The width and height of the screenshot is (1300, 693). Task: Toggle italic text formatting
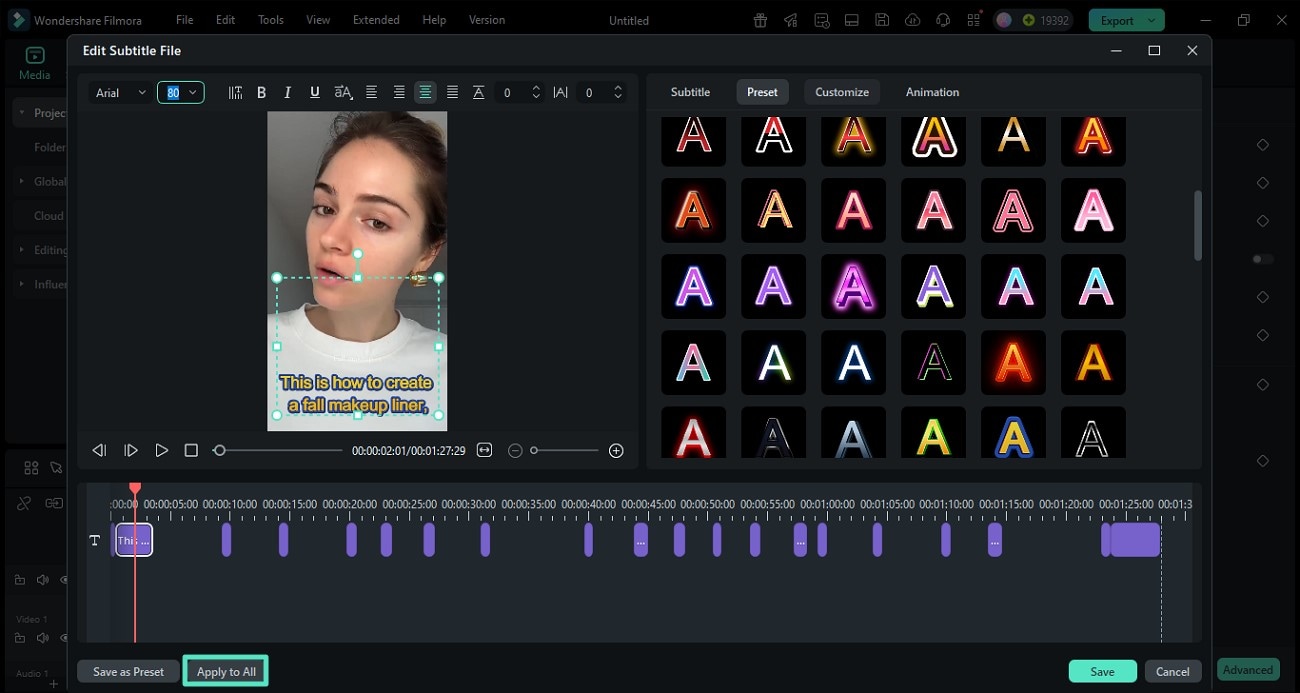pos(288,92)
